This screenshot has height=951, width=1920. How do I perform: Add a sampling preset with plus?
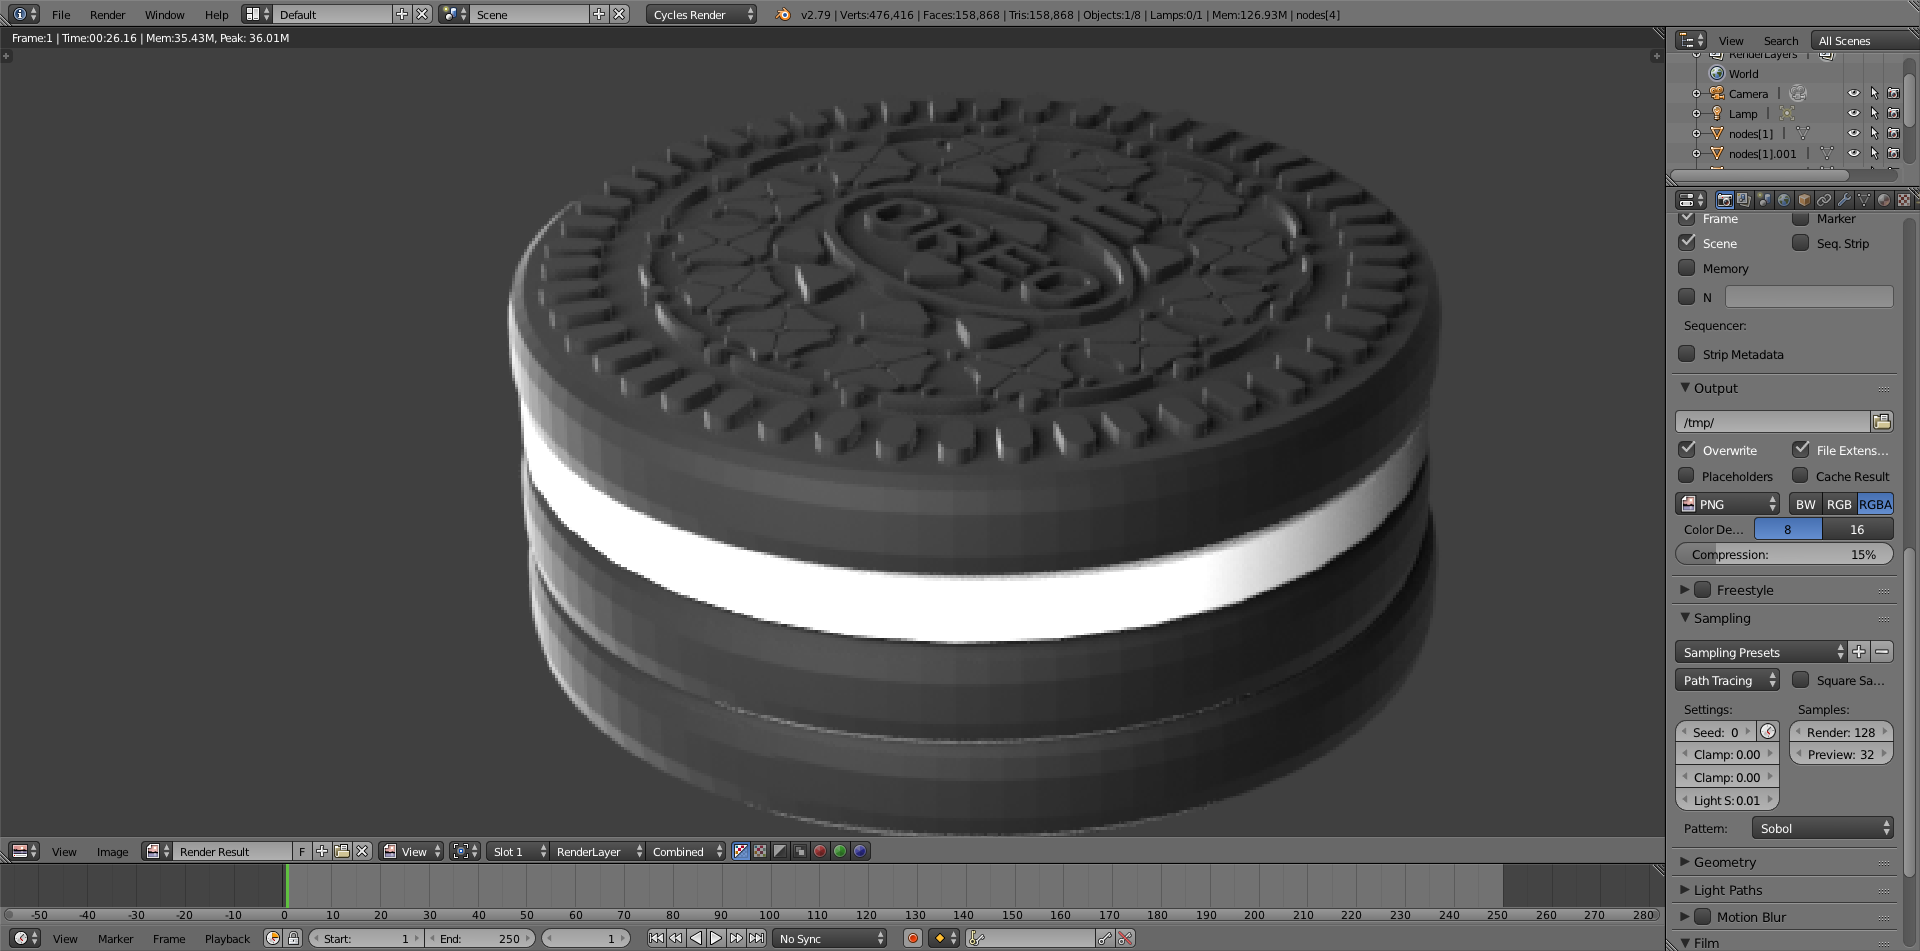(1859, 652)
